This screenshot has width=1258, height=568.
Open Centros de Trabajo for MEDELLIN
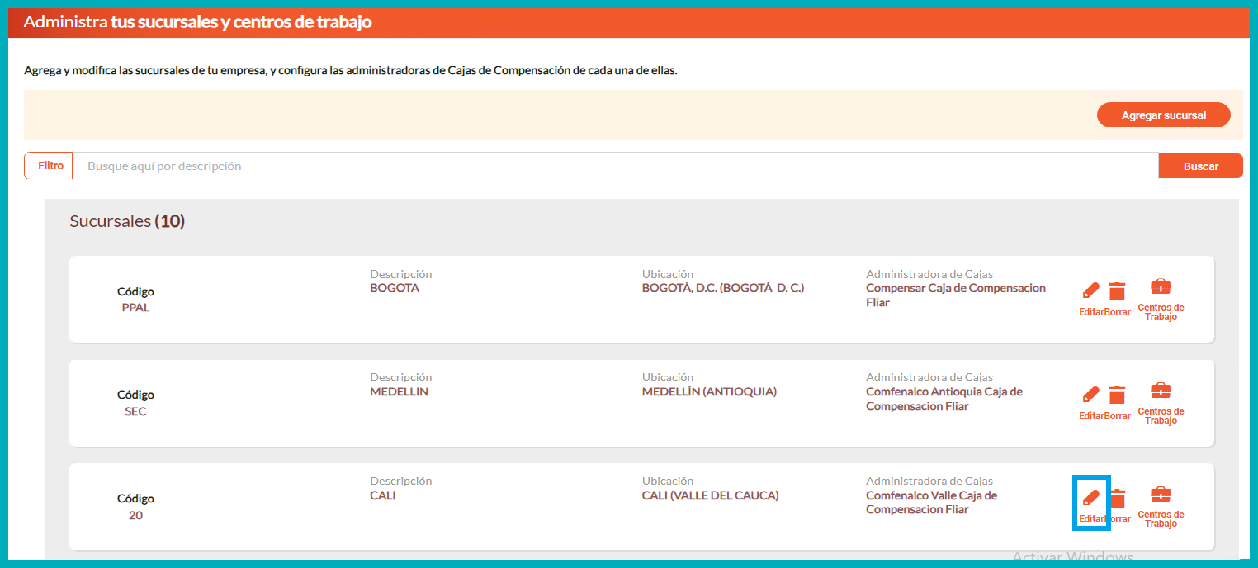[x=1161, y=403]
